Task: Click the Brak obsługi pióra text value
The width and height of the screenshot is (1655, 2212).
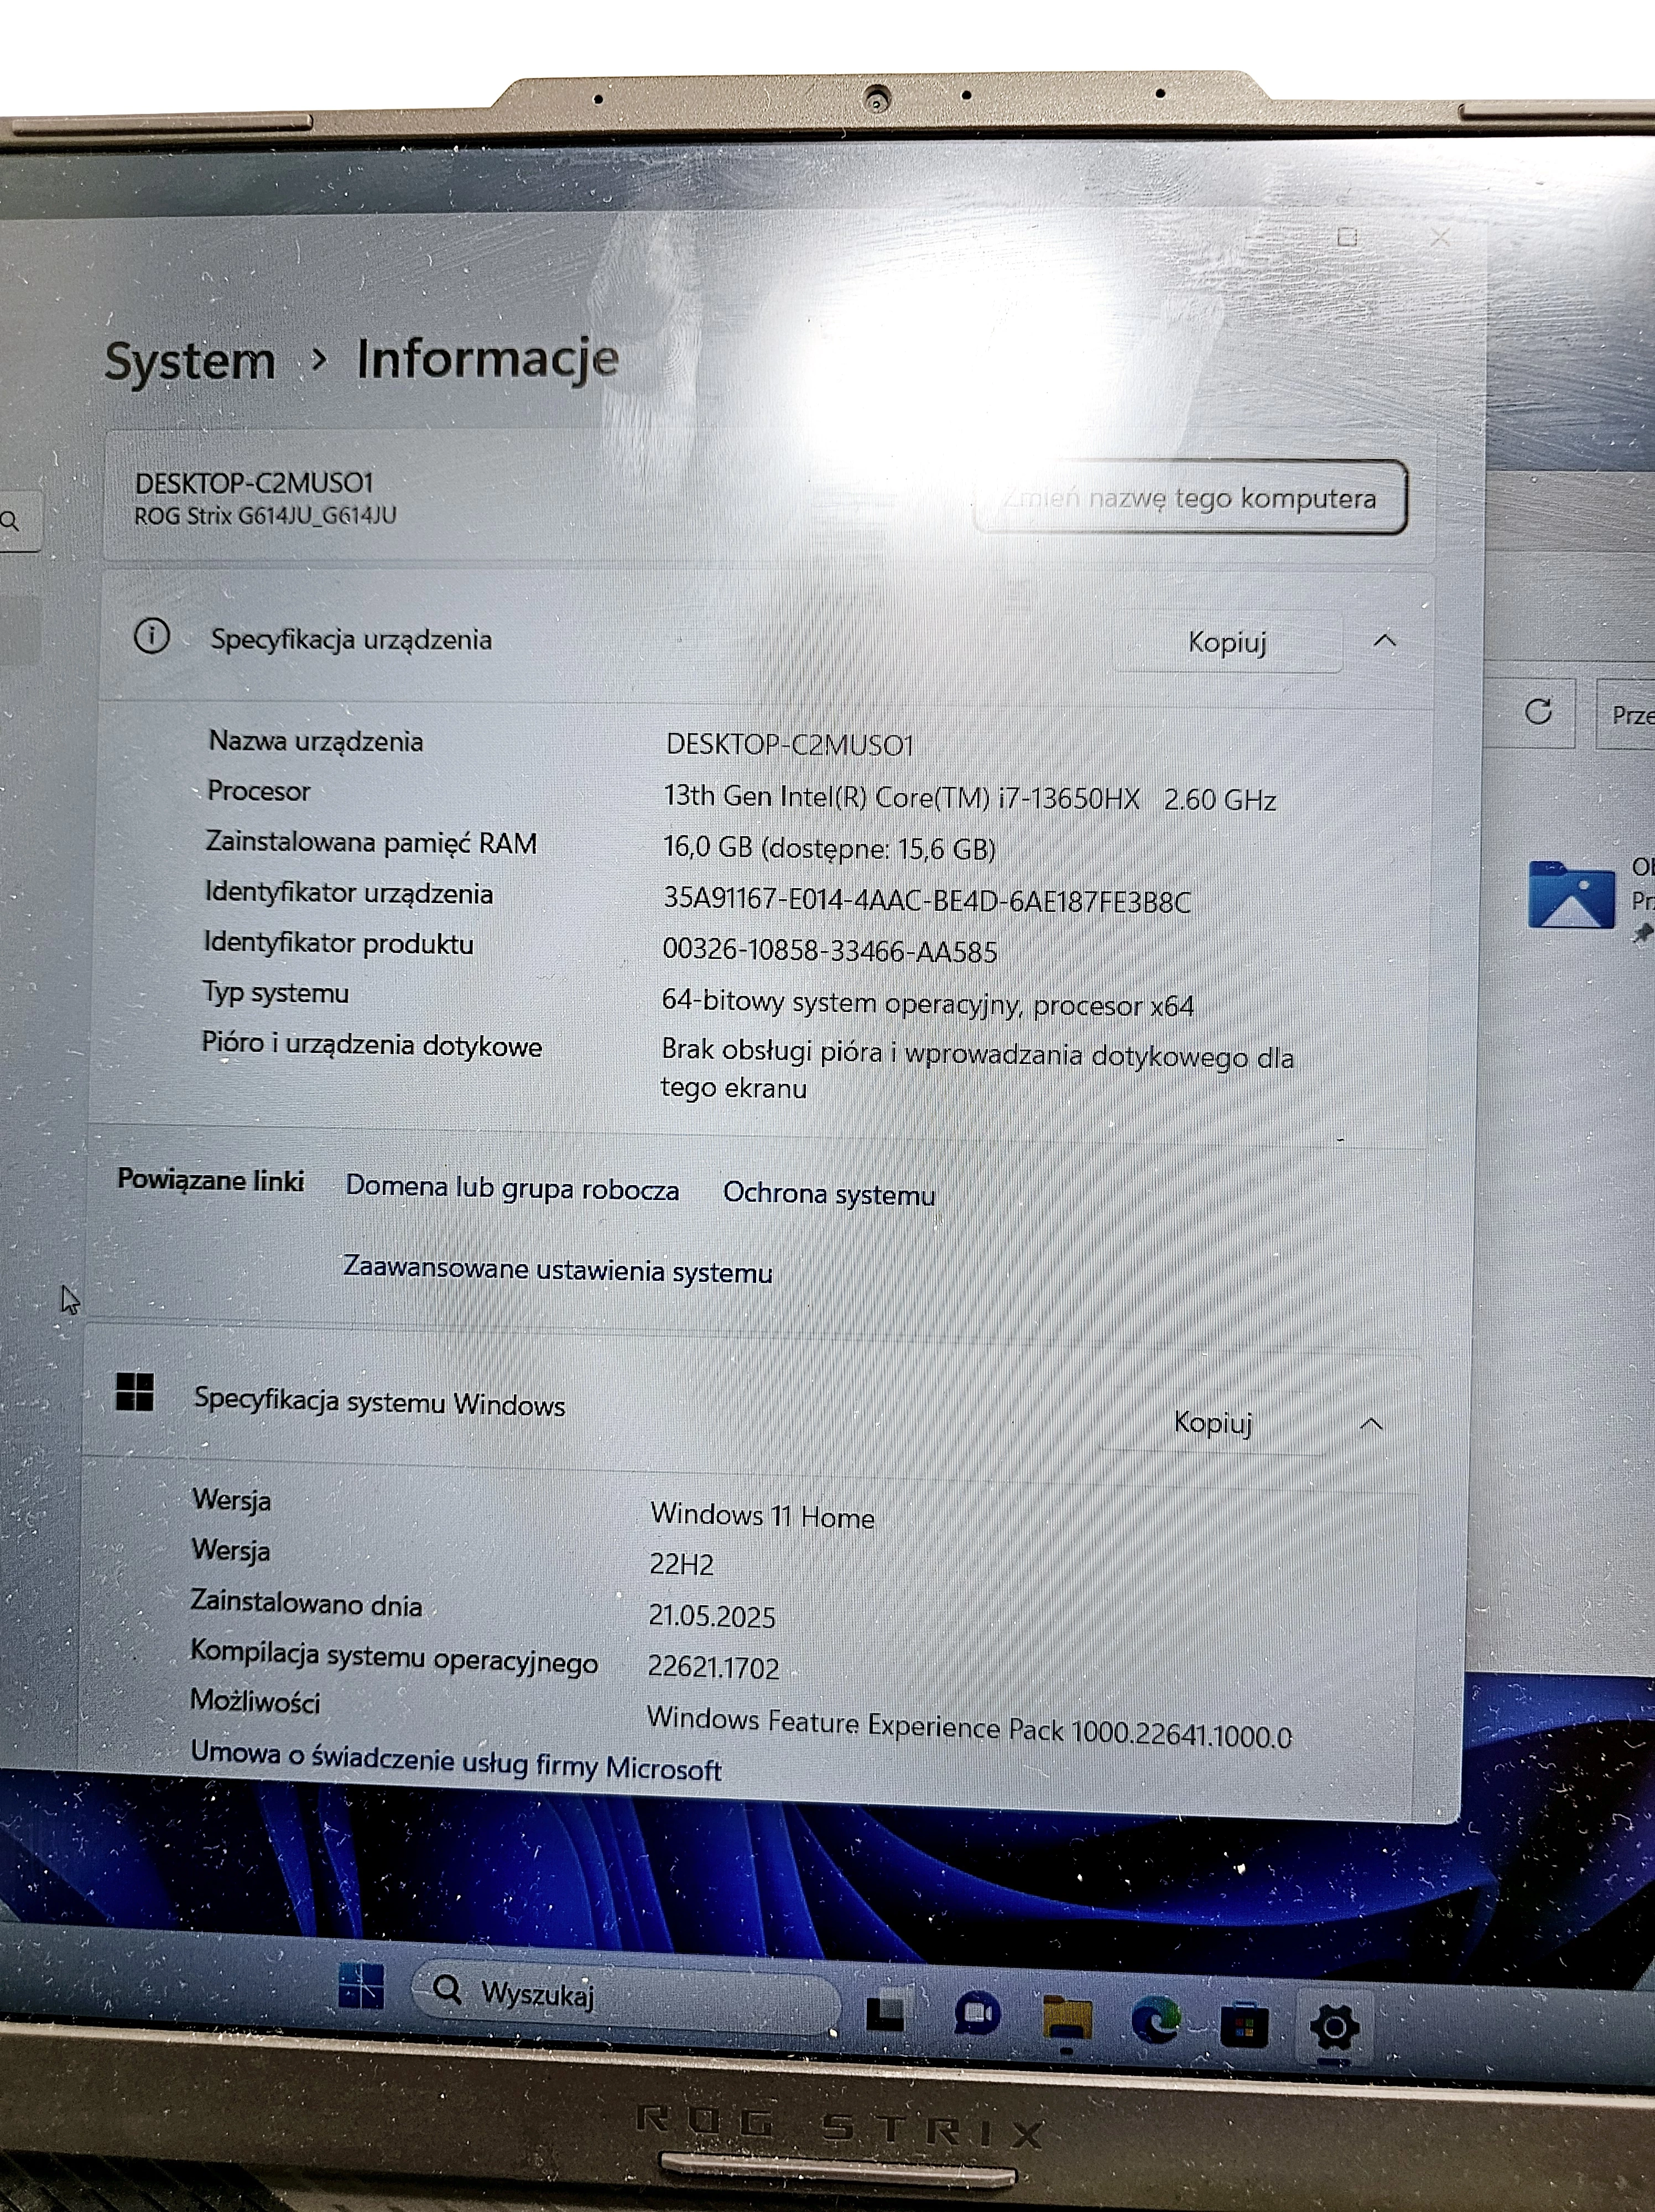Action: [977, 1069]
